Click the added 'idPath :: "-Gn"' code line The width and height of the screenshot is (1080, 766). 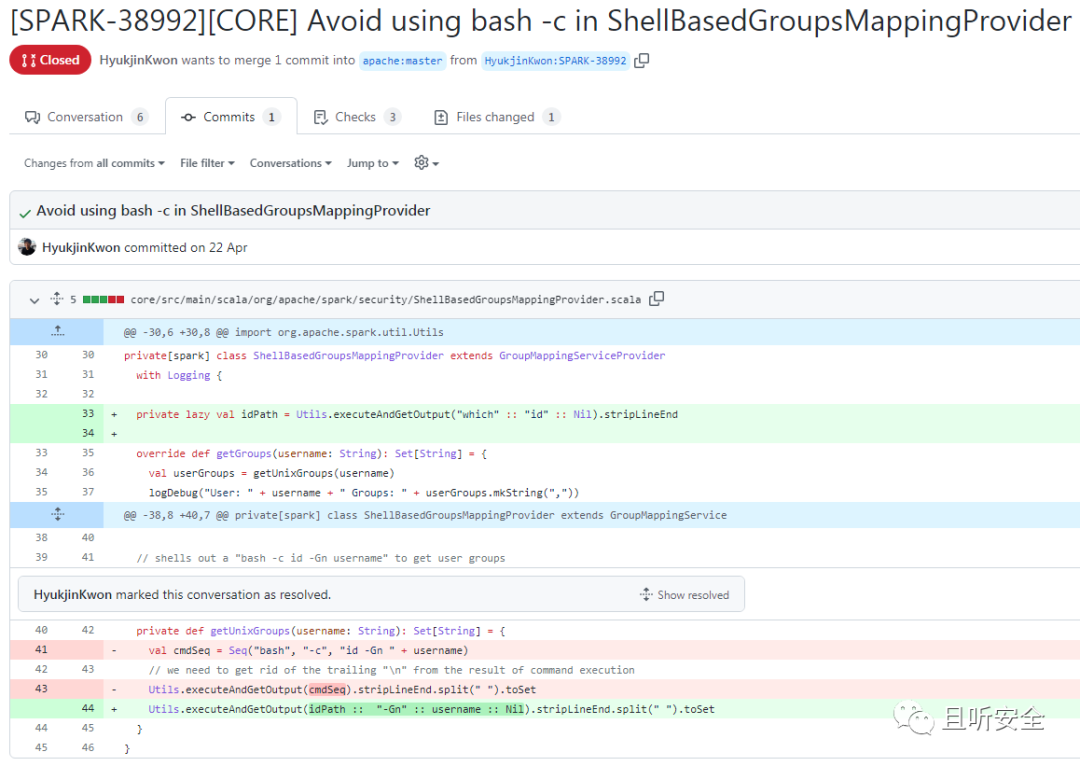[431, 709]
